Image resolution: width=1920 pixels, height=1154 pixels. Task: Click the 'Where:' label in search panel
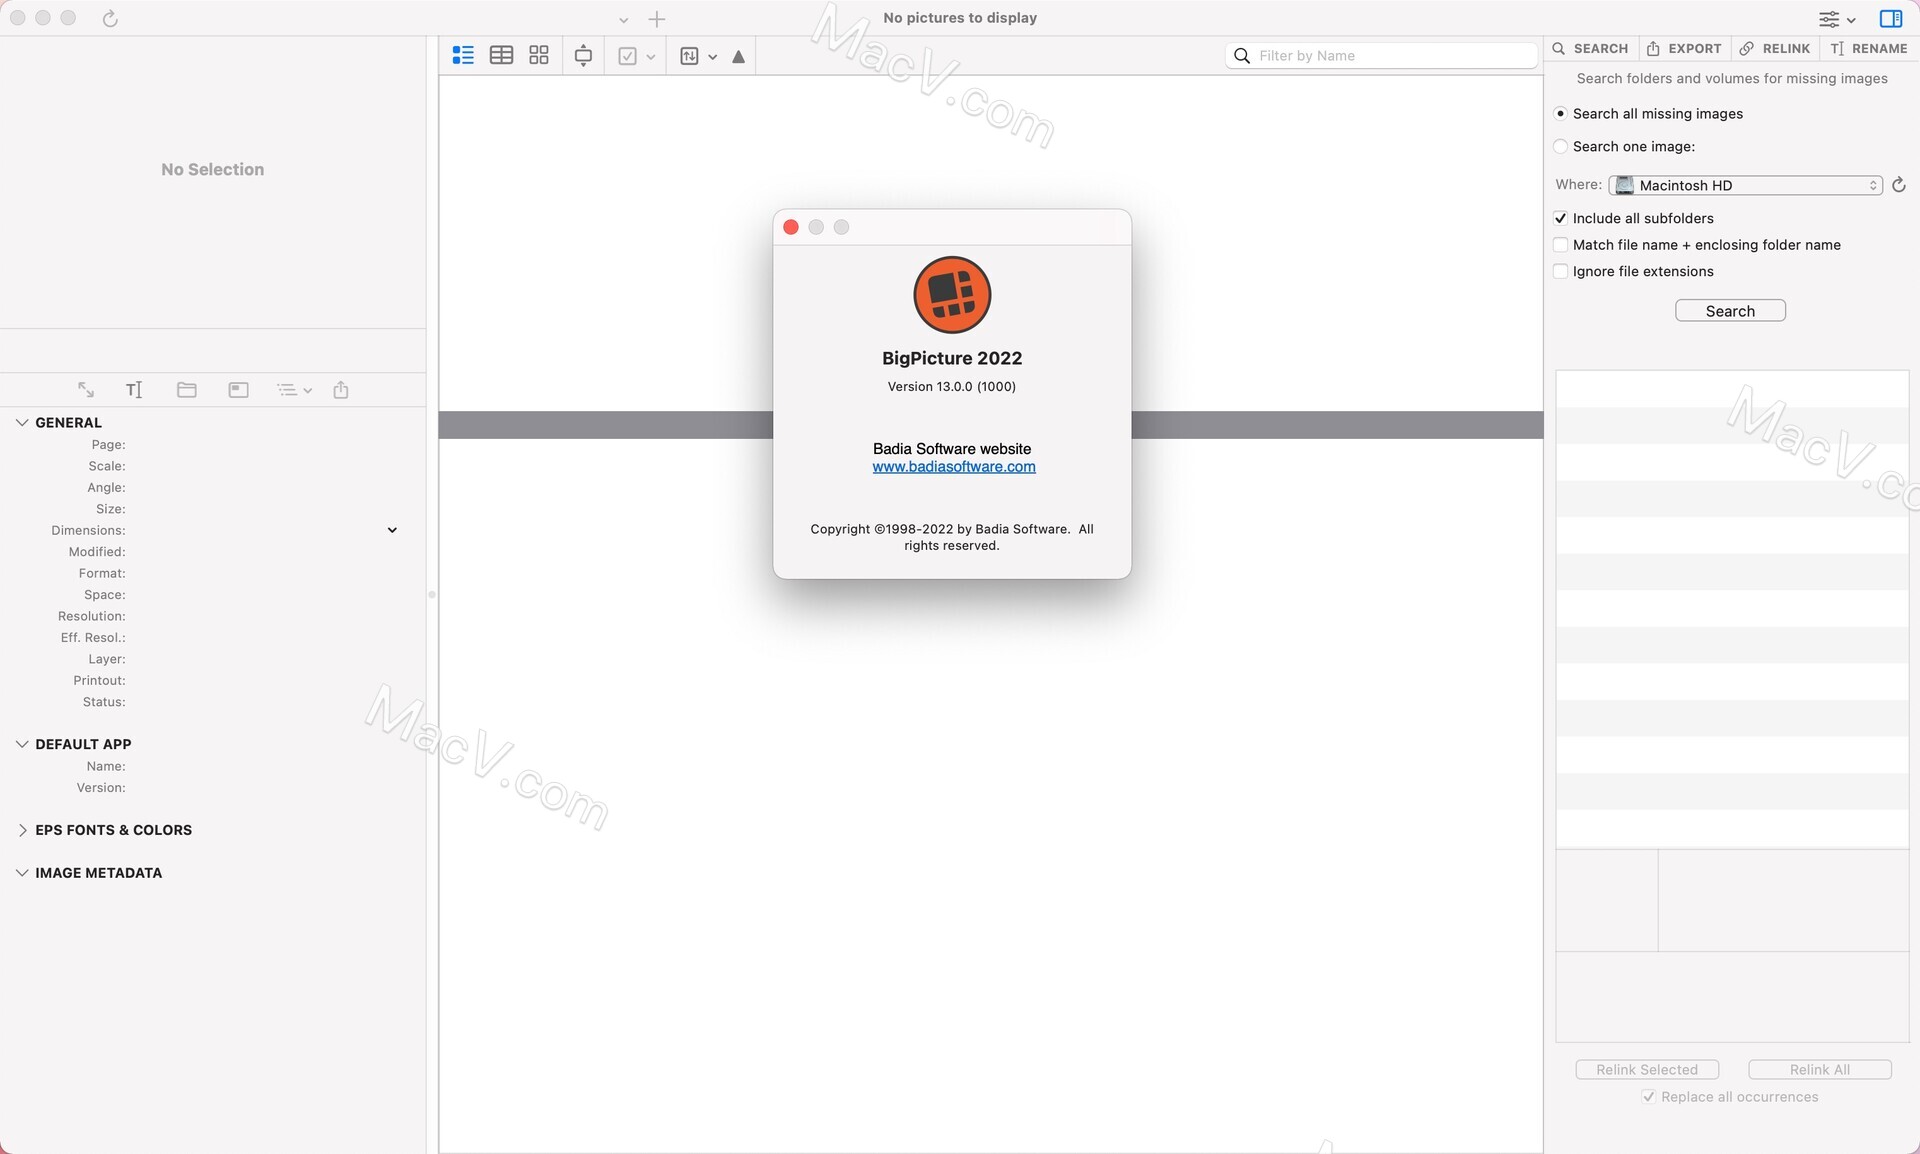point(1578,185)
